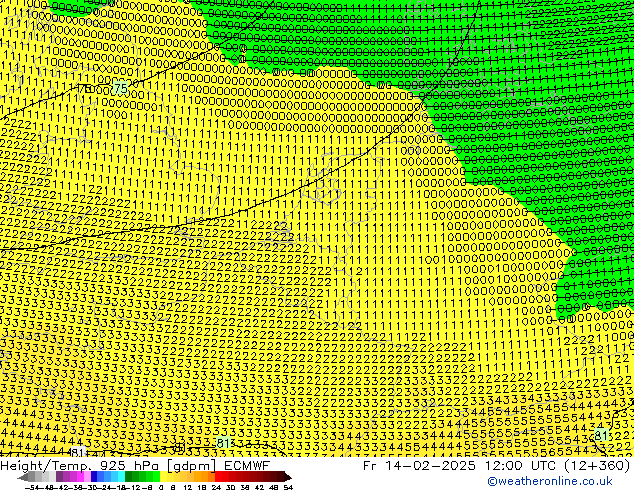Click the dark blue swatch in the legend

[x=94, y=477]
